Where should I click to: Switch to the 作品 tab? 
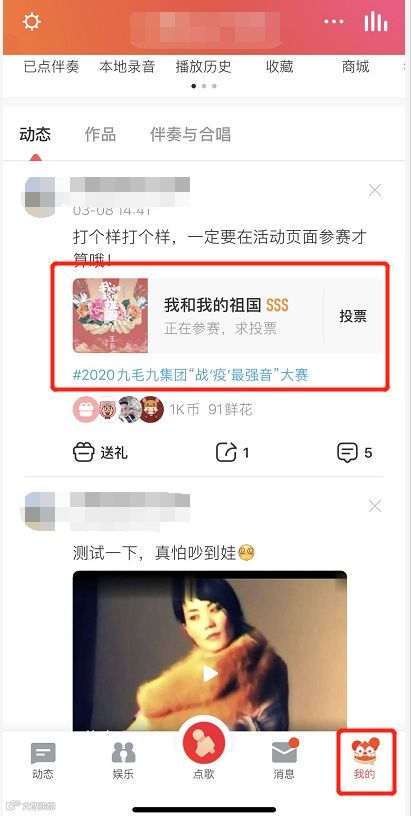click(x=100, y=135)
